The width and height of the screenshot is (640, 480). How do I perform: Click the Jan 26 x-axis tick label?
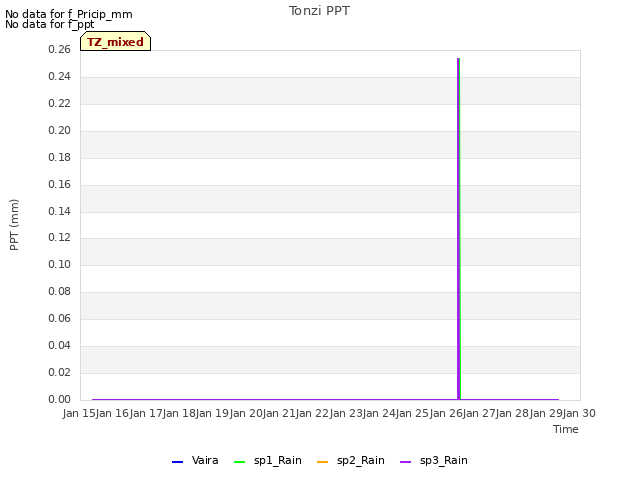(446, 413)
